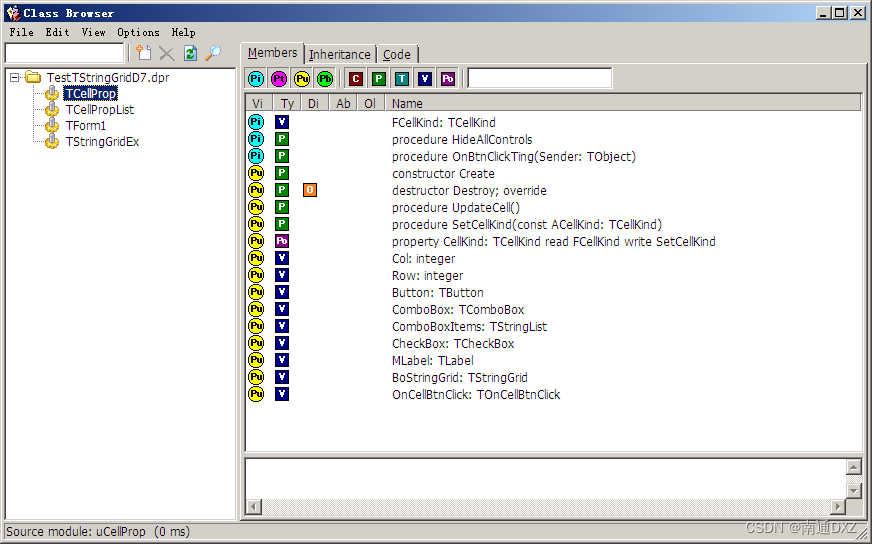Click the TForm1 class icon
This screenshot has width=872, height=544.
tap(52, 126)
